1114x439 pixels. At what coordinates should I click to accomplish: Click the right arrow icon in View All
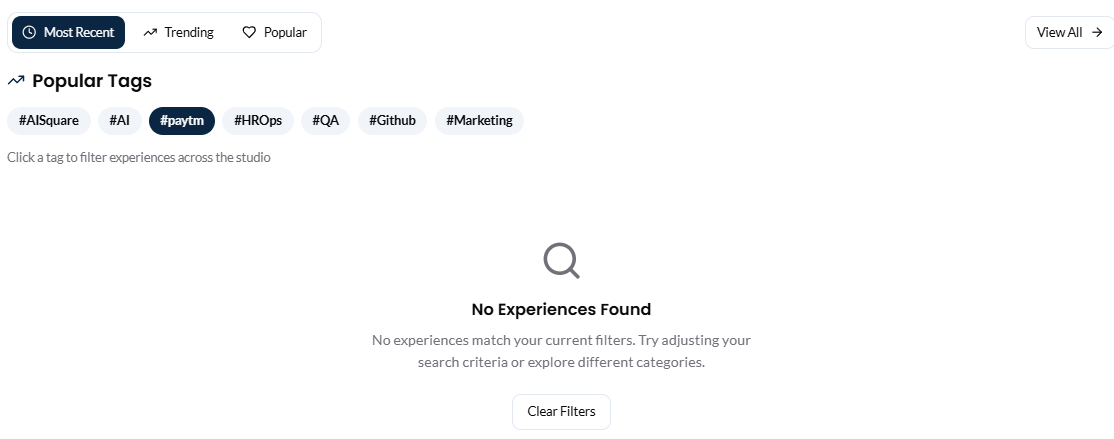tap(1097, 33)
